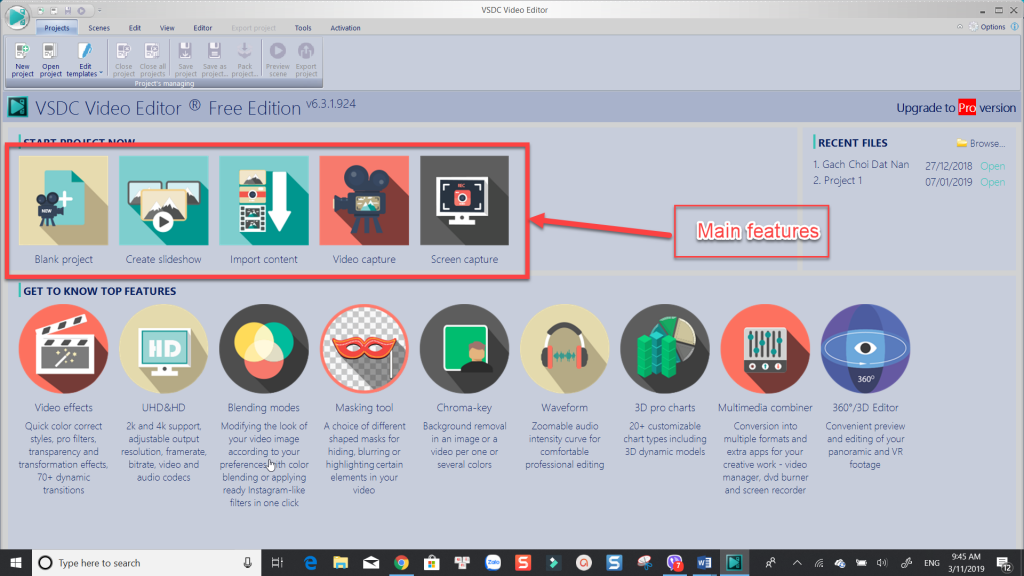Click the Save as project ribbon icon
This screenshot has width=1024, height=576.
214,60
